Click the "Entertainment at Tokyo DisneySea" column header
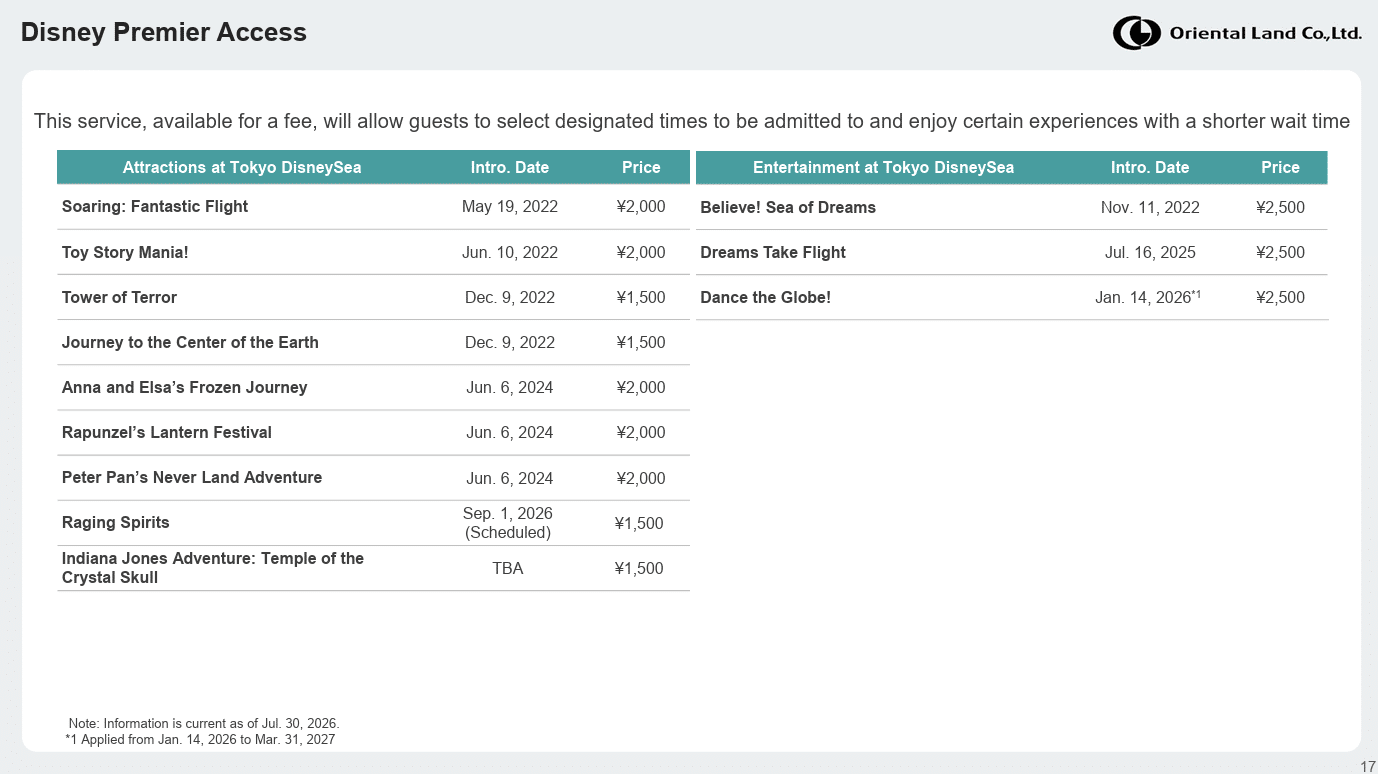1378x774 pixels. coord(883,167)
